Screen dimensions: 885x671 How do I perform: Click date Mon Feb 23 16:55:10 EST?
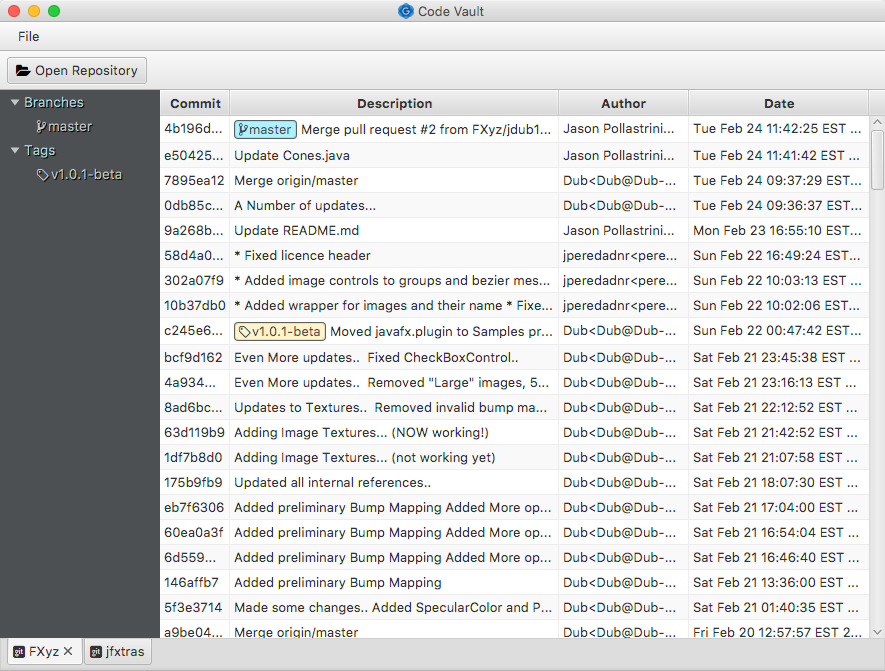tap(777, 230)
